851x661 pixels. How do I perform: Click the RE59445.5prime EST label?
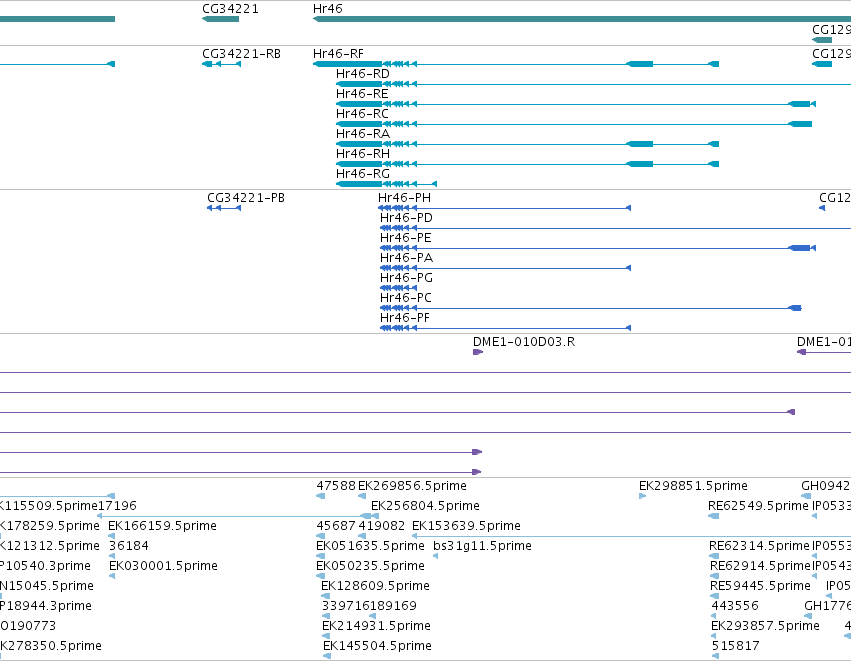pyautogui.click(x=760, y=586)
